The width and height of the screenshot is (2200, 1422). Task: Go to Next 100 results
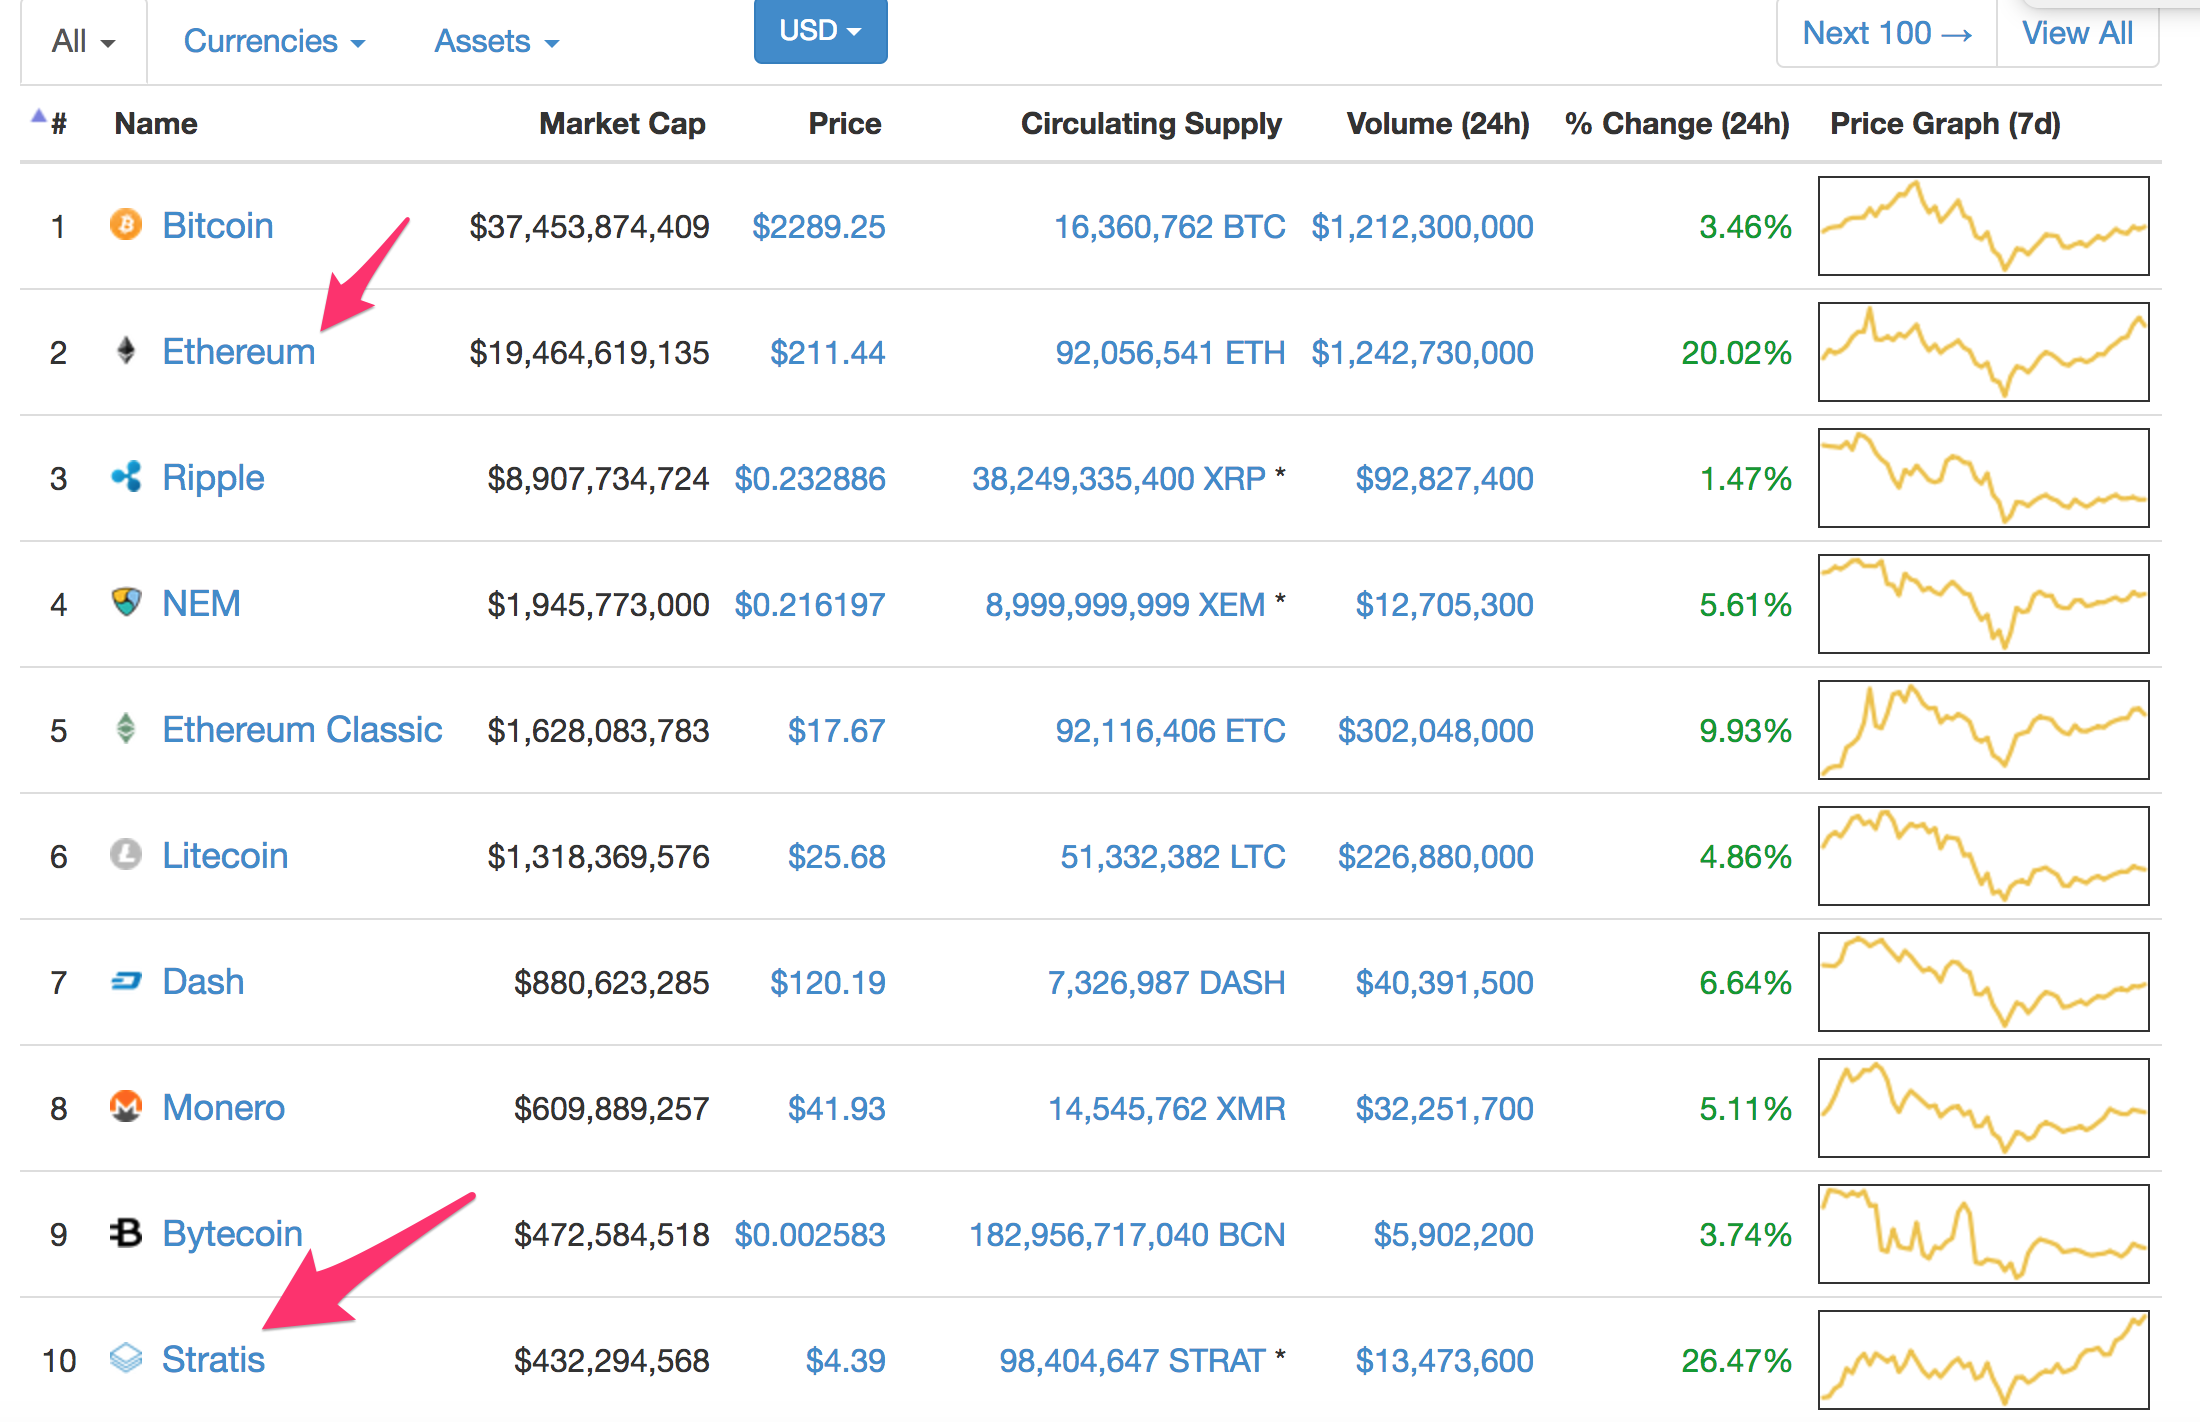pyautogui.click(x=1886, y=33)
